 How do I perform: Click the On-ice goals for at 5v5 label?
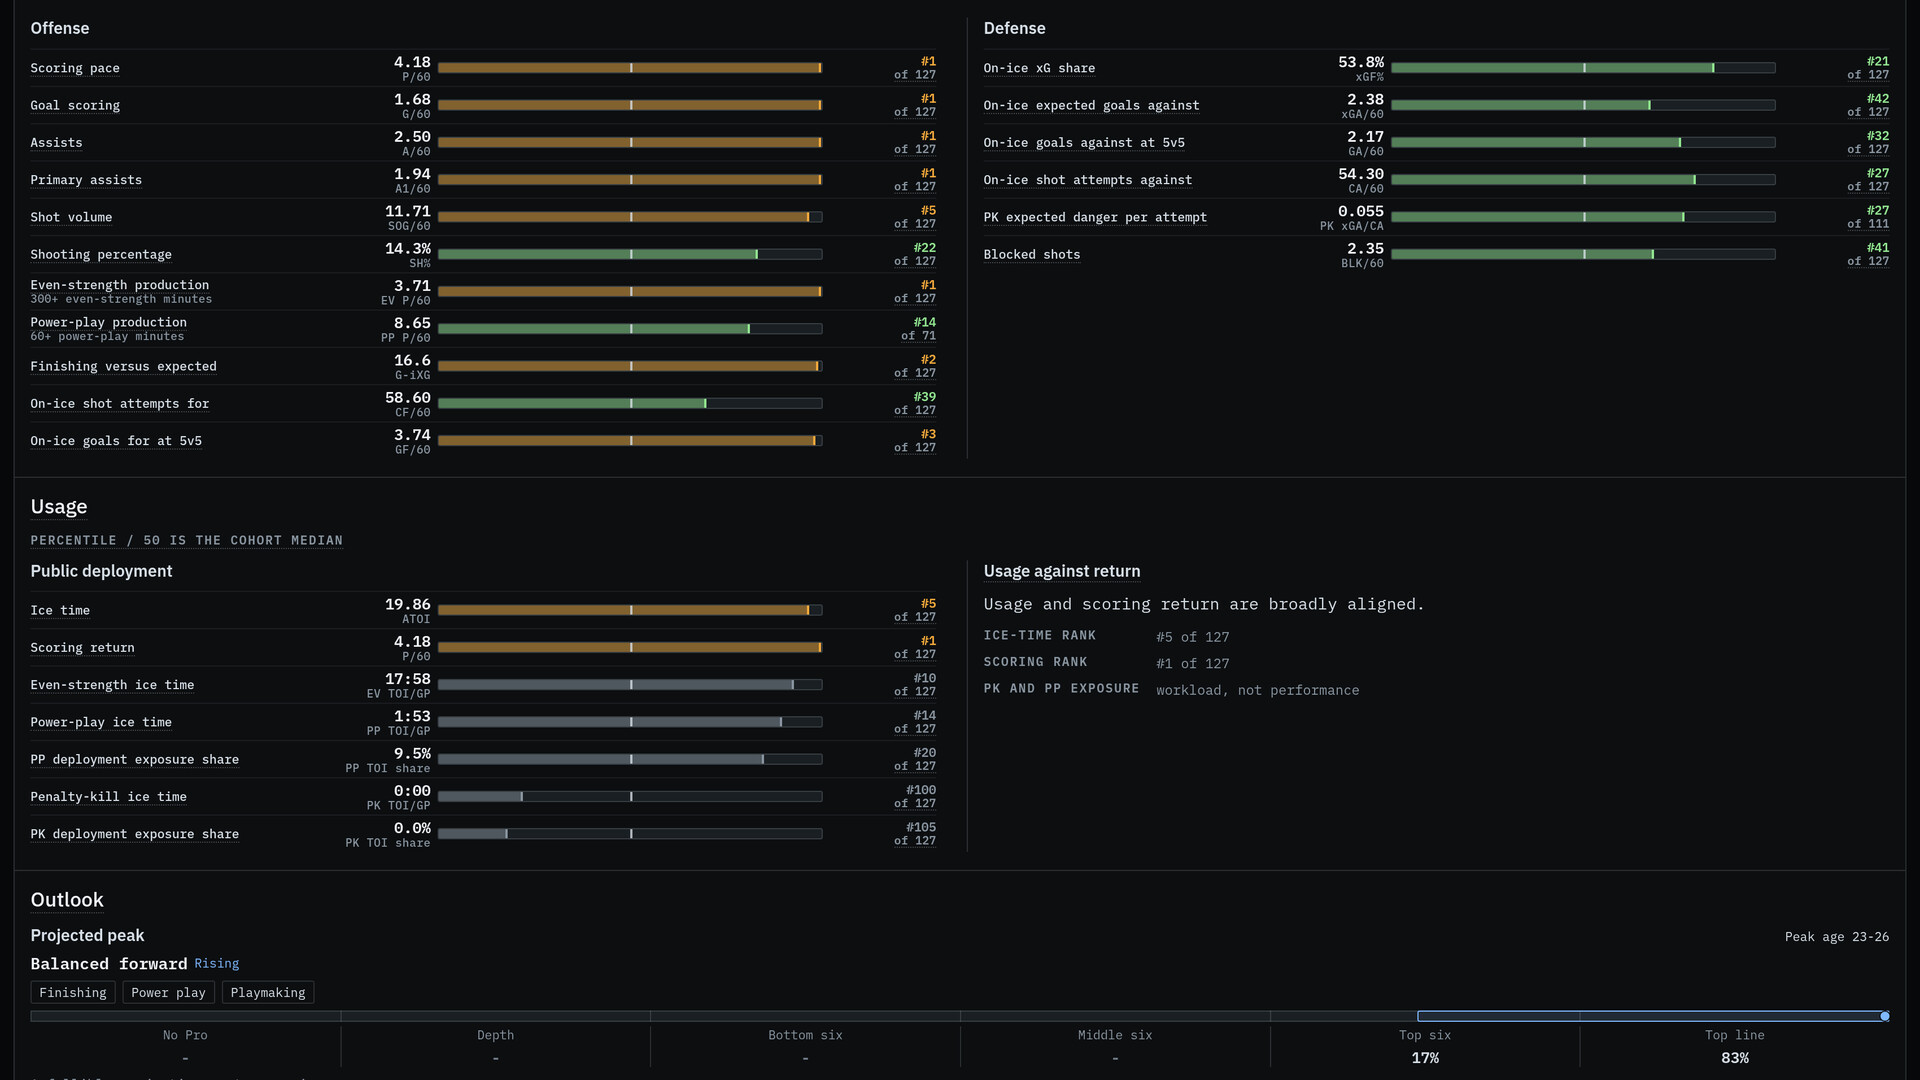click(116, 441)
